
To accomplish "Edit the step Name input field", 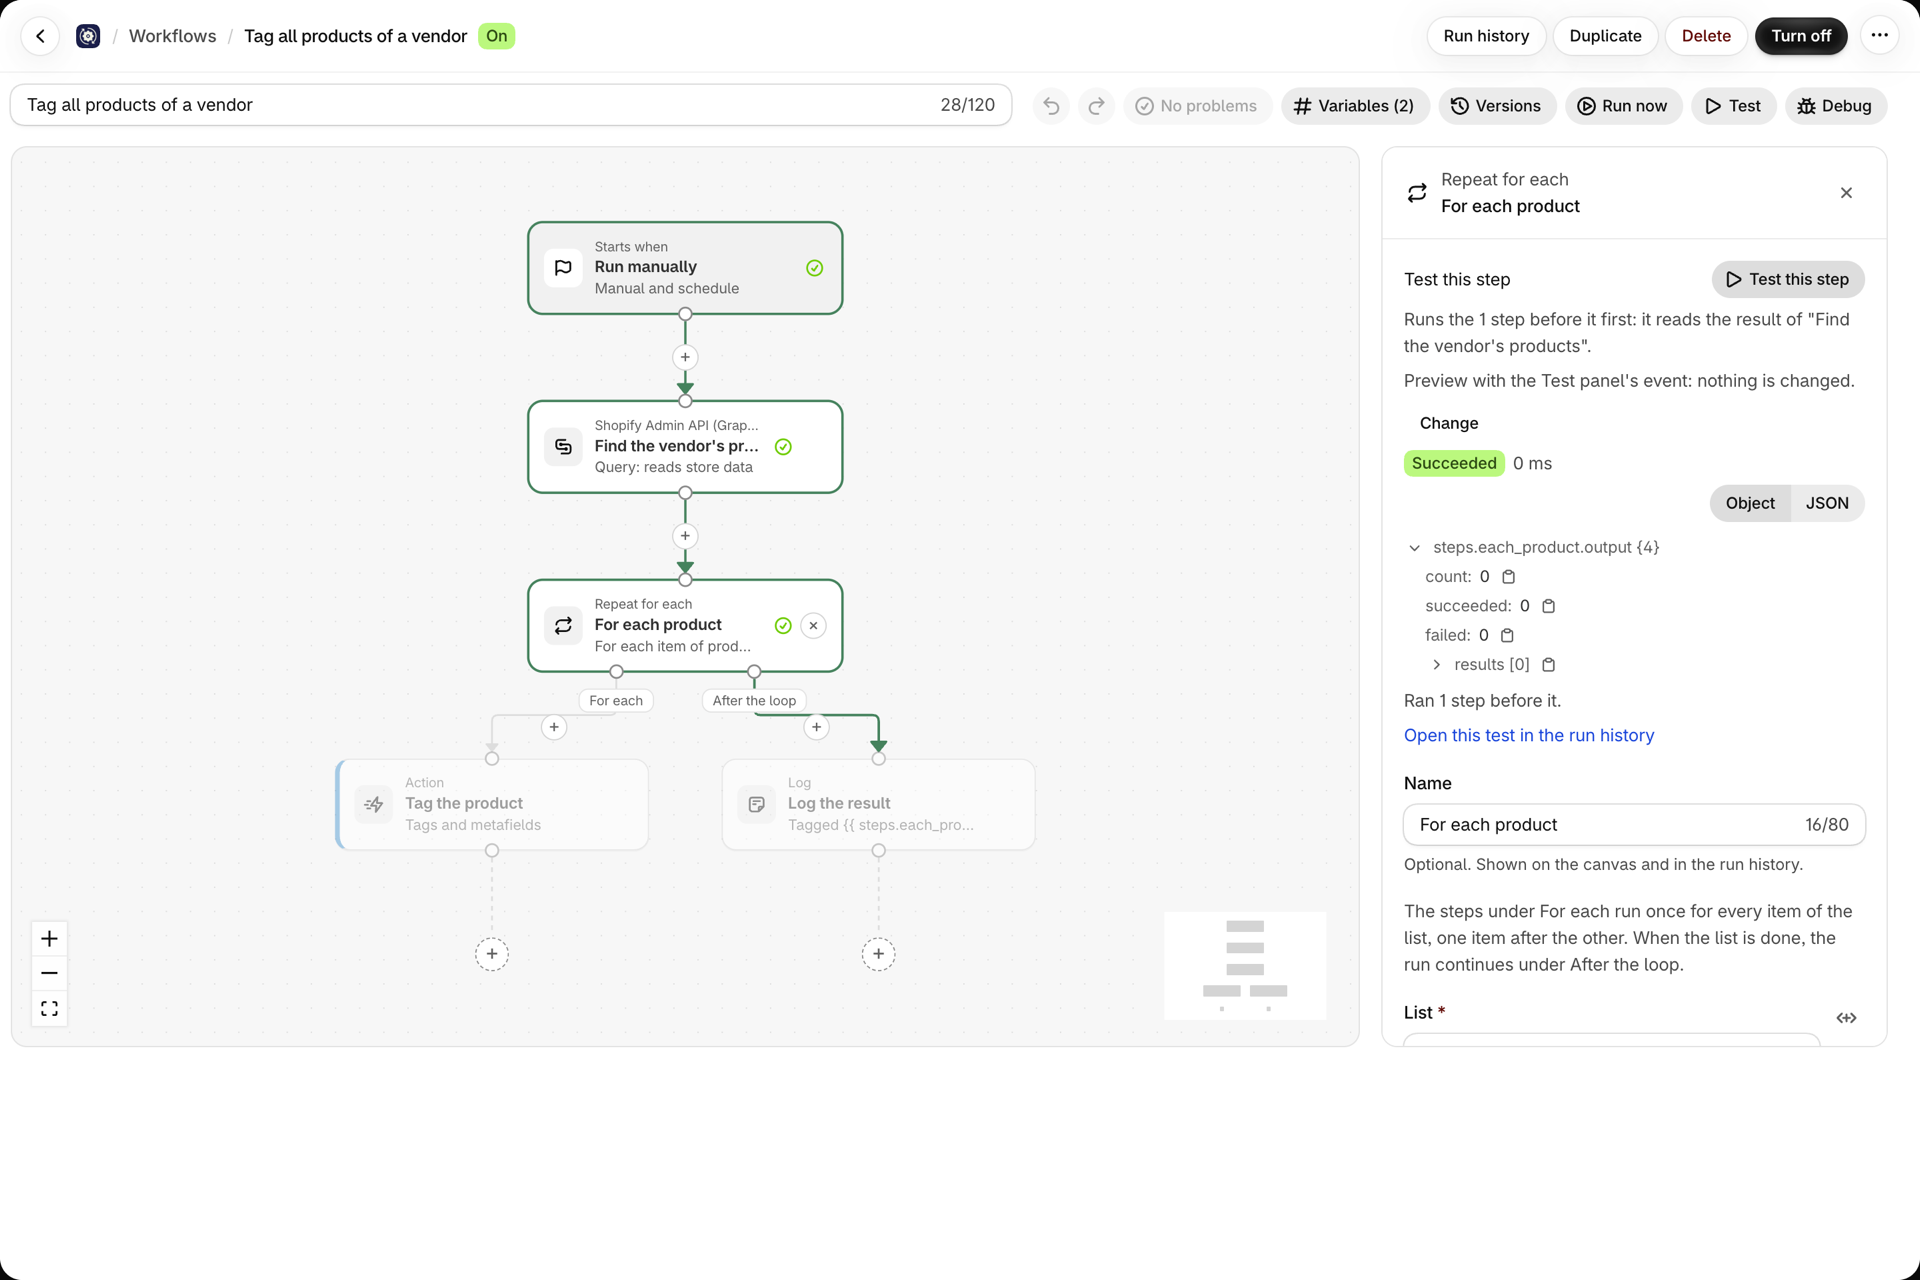I will pyautogui.click(x=1633, y=825).
